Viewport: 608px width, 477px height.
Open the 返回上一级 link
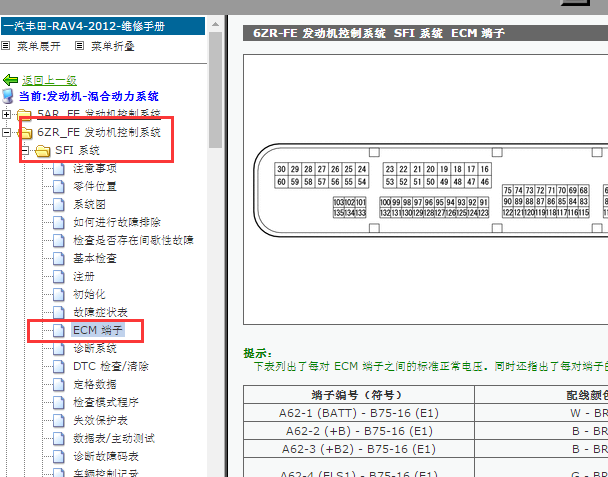pos(49,80)
